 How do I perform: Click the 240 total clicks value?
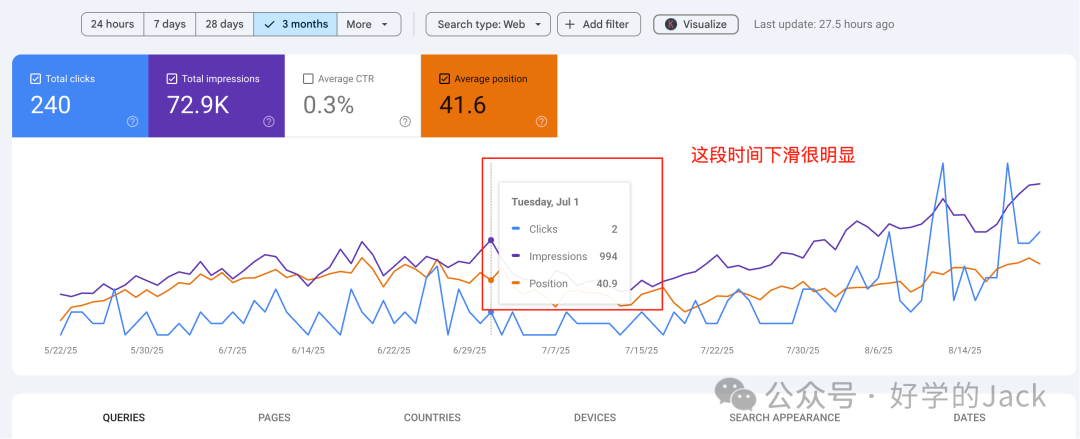(x=50, y=105)
